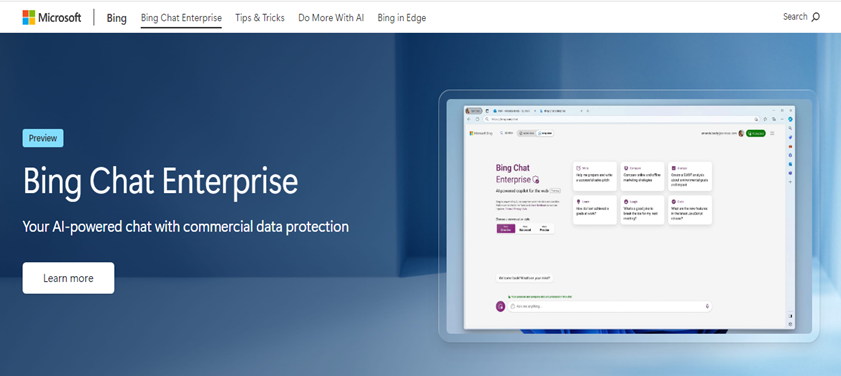Click the profile avatar beside Protected badge

pos(741,133)
